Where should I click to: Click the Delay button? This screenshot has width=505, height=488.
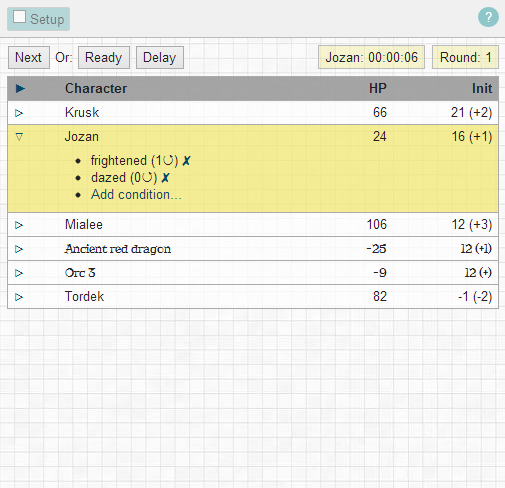point(160,57)
